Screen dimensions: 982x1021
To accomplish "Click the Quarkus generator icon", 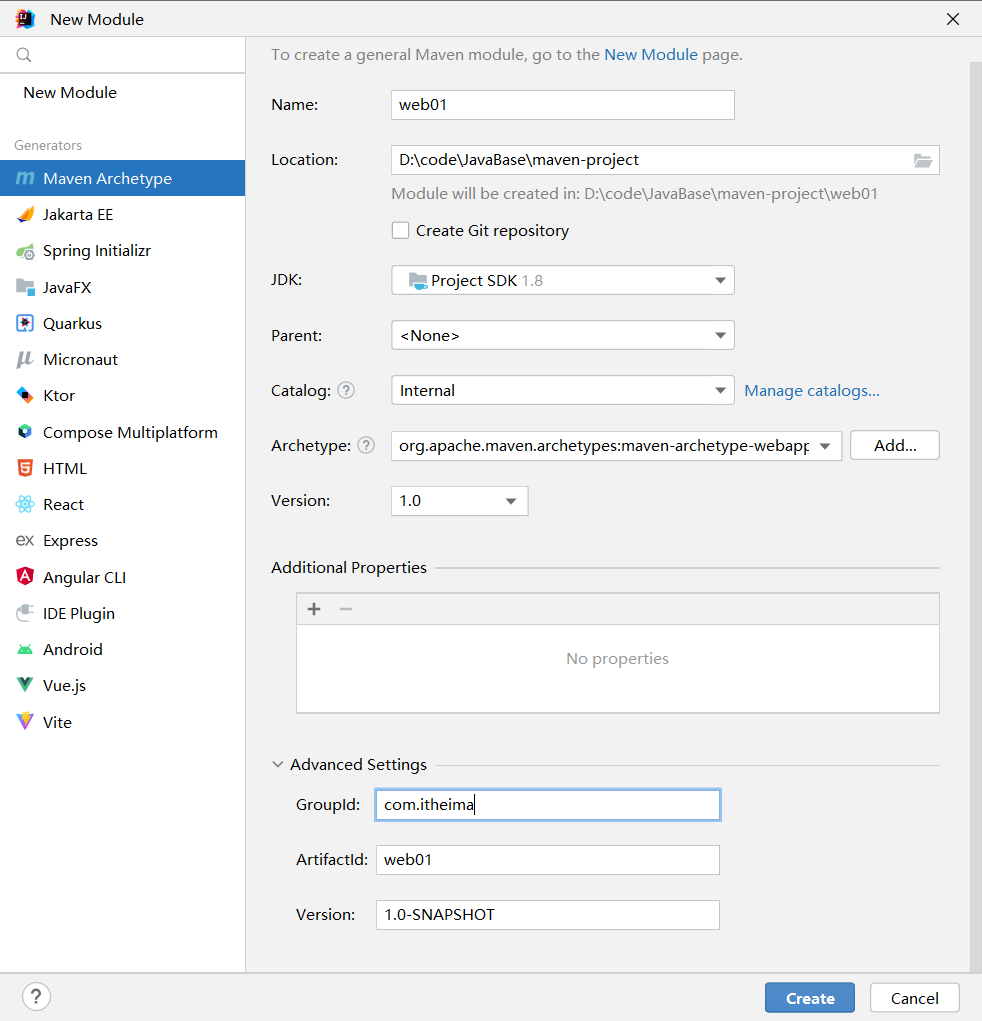I will [x=25, y=324].
